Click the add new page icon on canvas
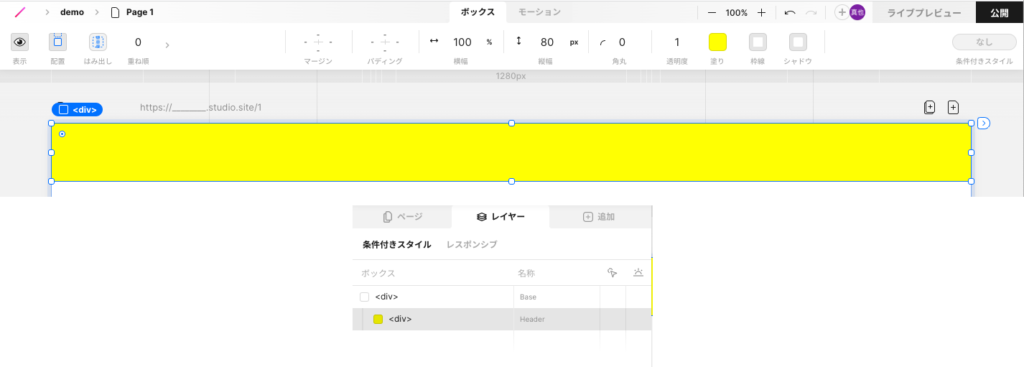The width and height of the screenshot is (1024, 367). tap(953, 108)
